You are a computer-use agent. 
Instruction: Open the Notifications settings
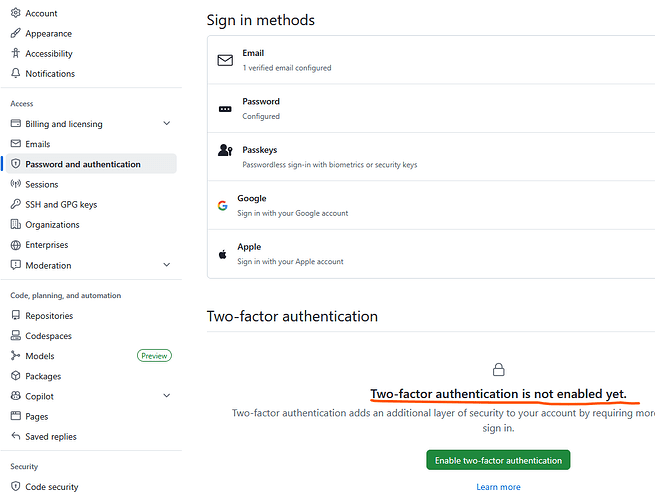pos(50,74)
